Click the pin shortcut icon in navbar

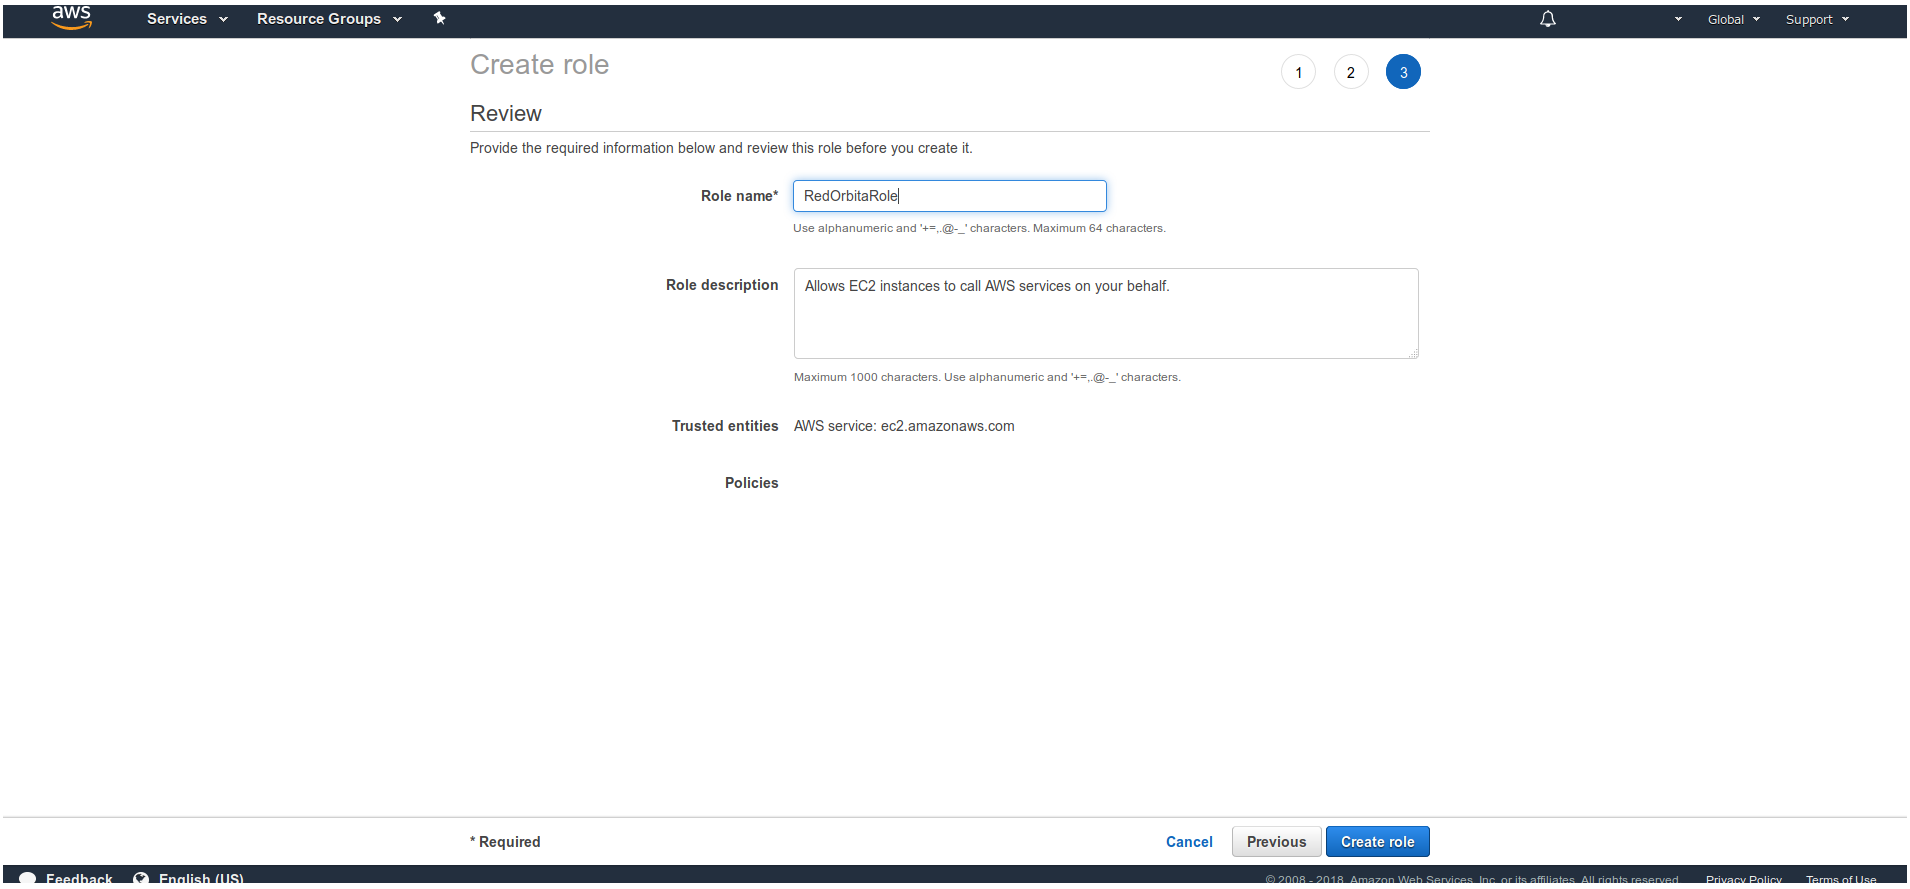click(439, 18)
